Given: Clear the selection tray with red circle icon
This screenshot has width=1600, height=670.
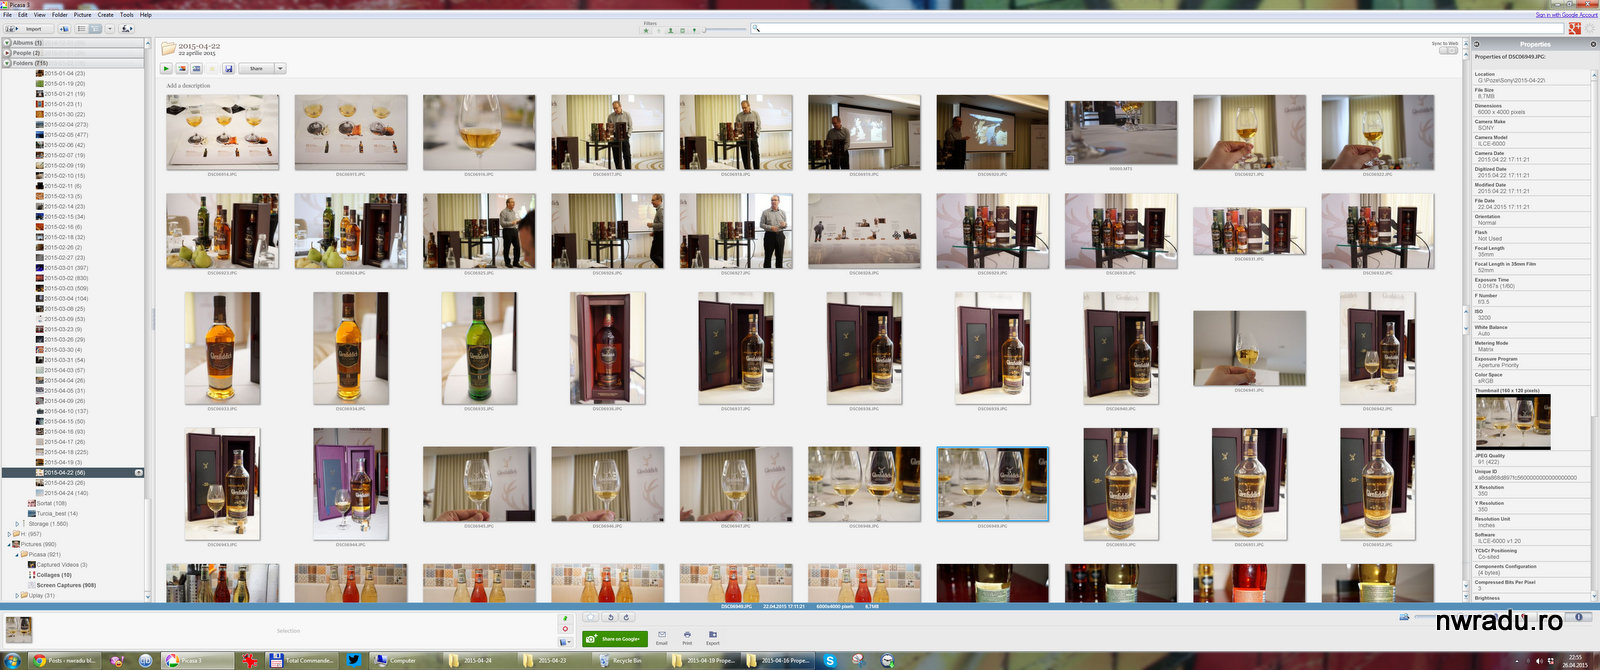Looking at the screenshot, I should (565, 629).
